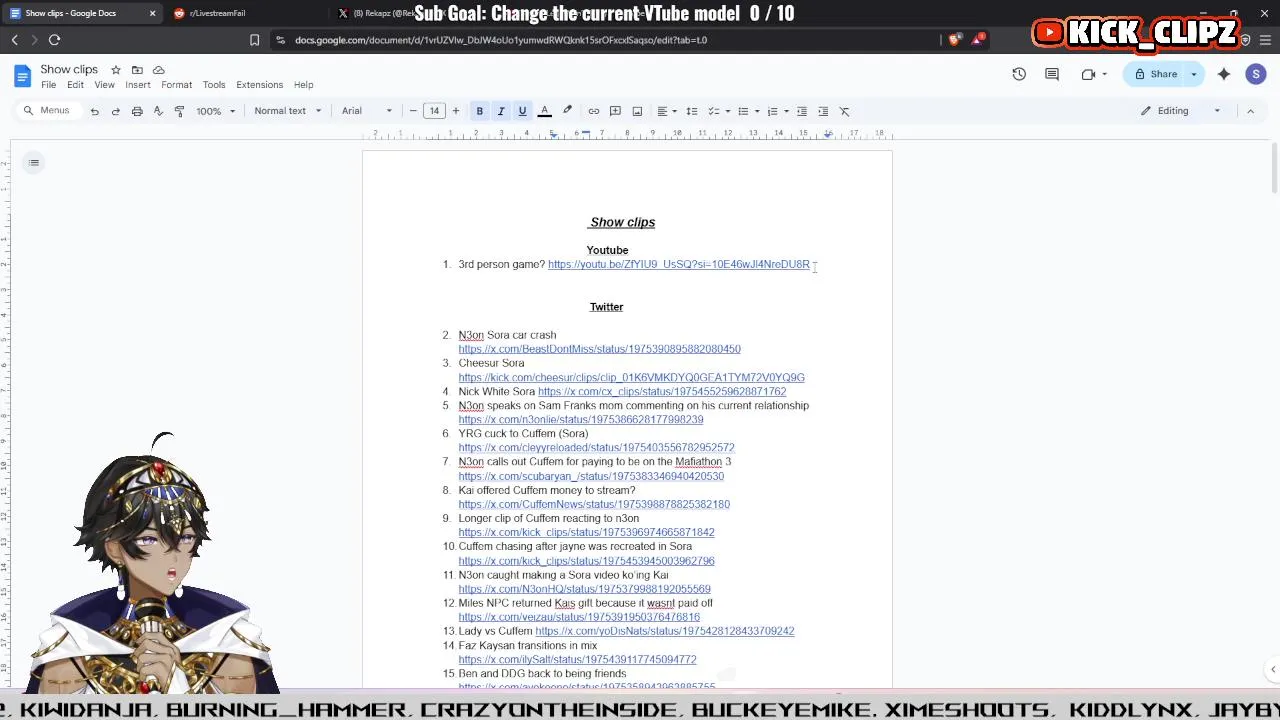Increase indent of the paragraph
This screenshot has height=720, width=1280.
click(823, 111)
